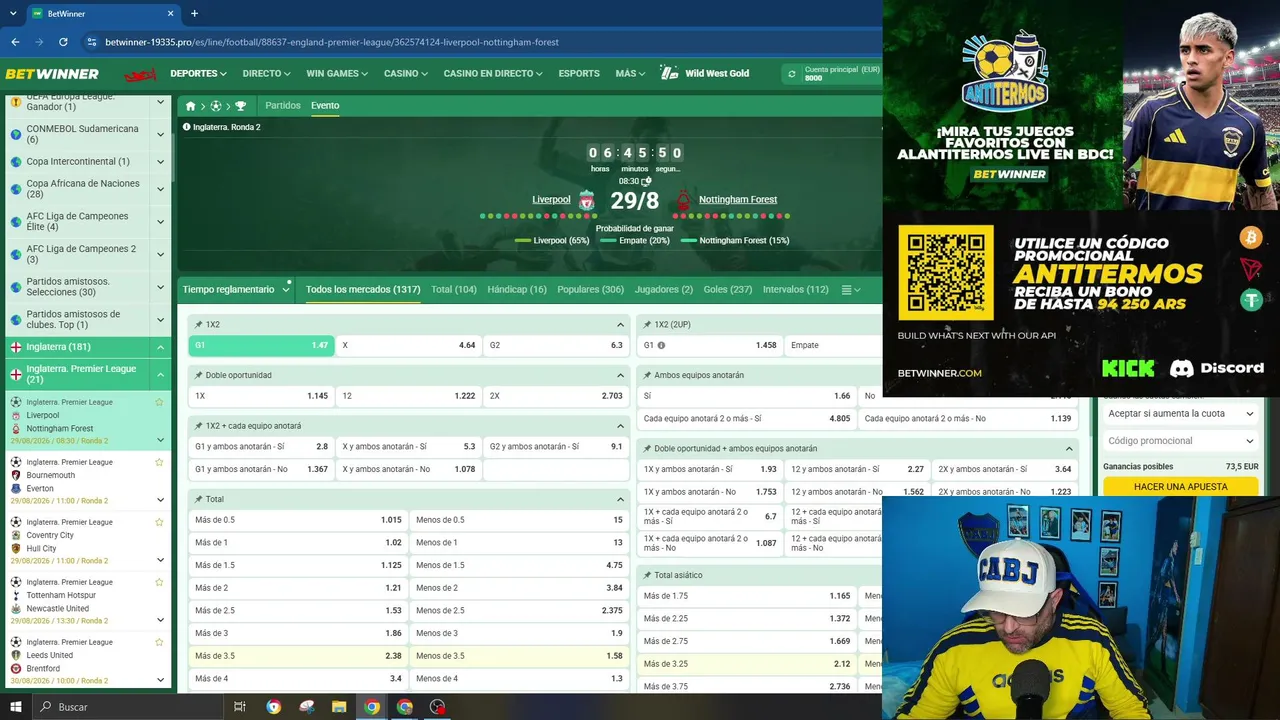The image size is (1280, 720).
Task: Collapse the Inglaterra (181) section
Action: click(x=160, y=347)
